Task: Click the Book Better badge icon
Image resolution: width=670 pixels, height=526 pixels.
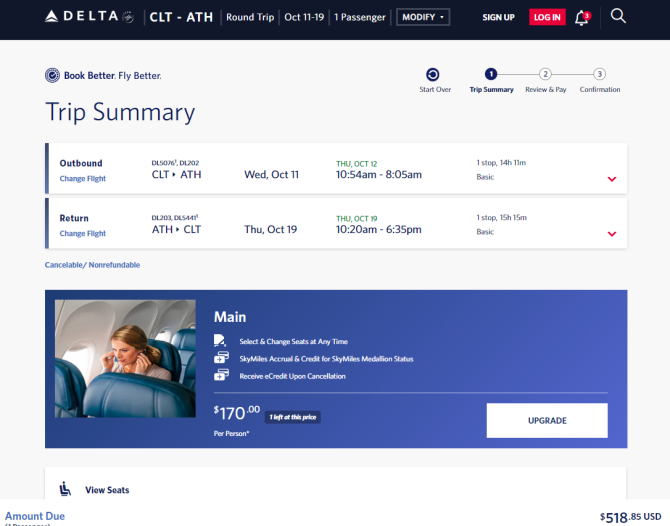Action: [x=52, y=75]
